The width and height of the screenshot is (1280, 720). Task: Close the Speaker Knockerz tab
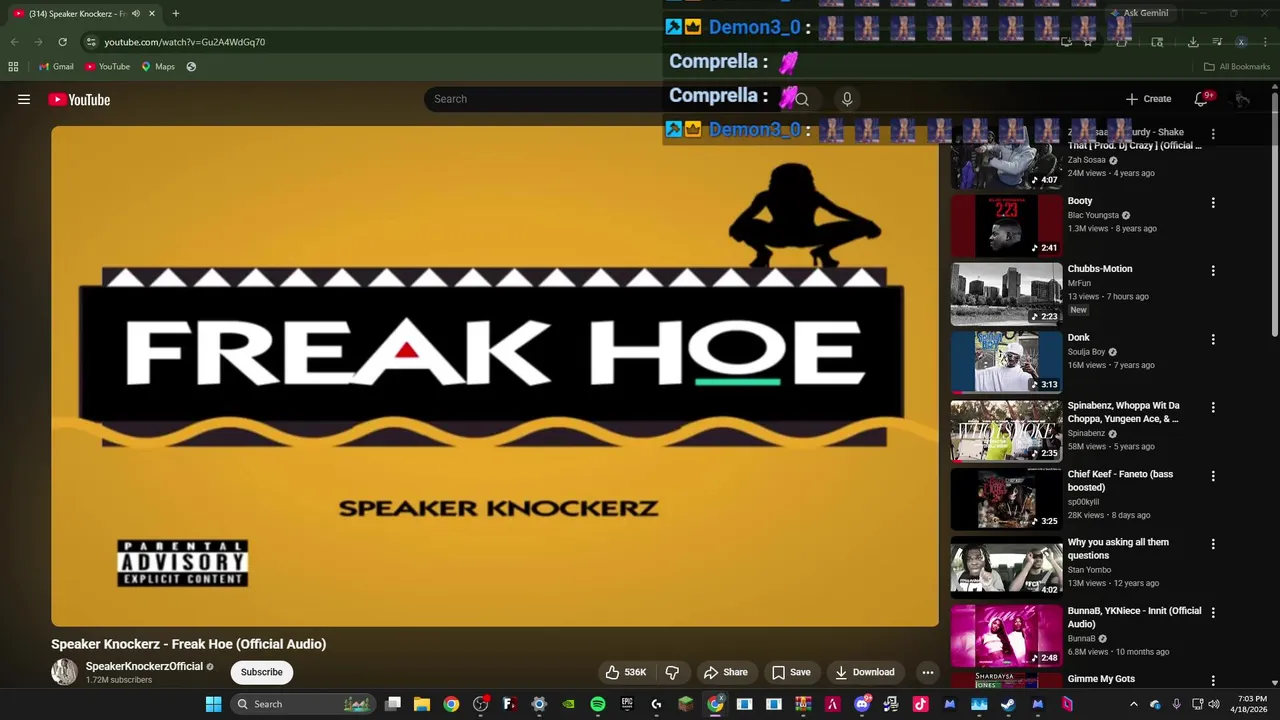pos(152,13)
